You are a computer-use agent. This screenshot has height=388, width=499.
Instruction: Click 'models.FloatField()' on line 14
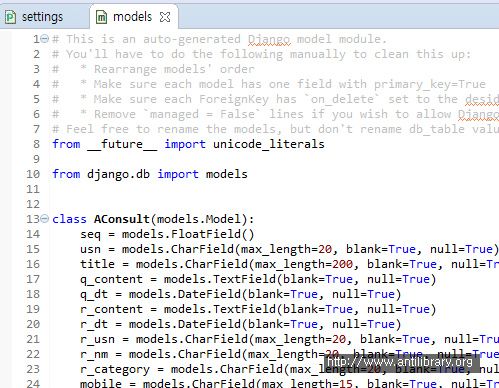188,234
